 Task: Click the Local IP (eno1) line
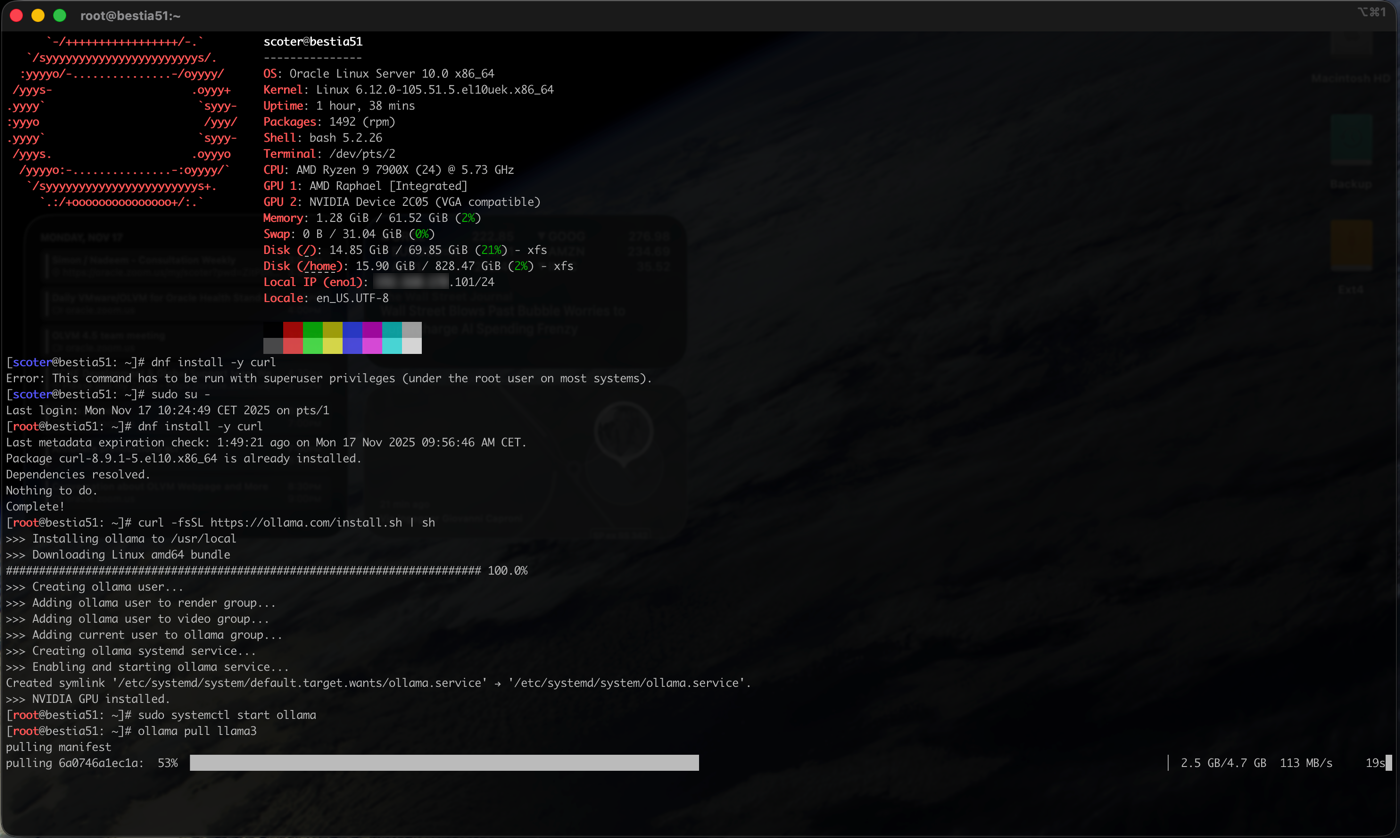tap(379, 282)
